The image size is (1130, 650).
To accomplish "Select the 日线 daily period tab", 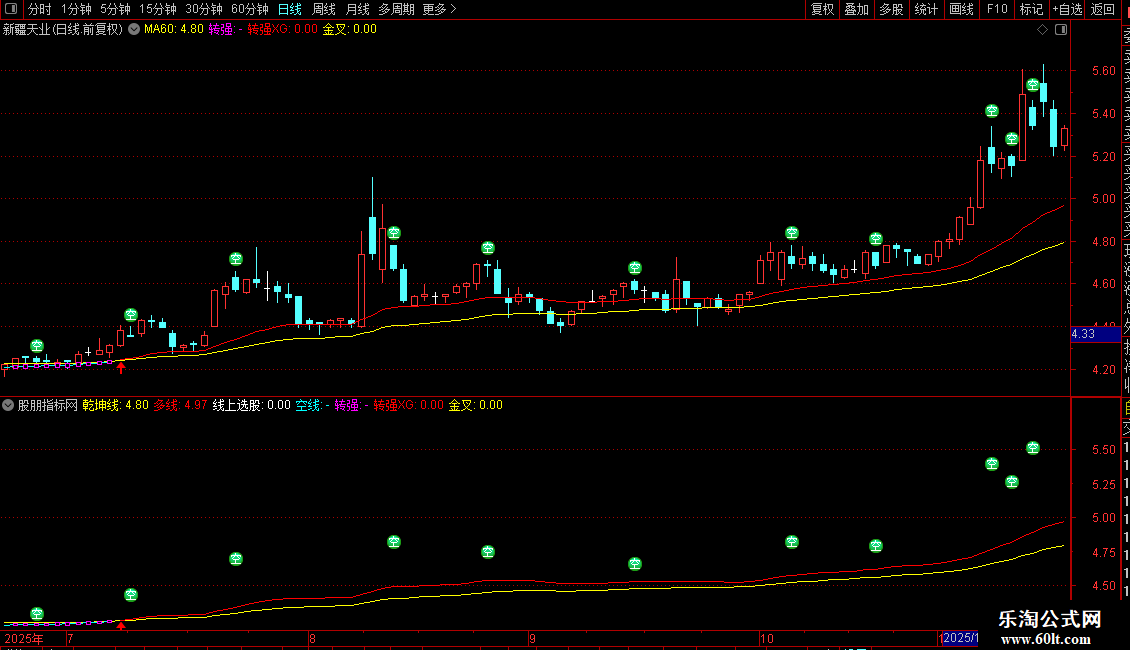I will tap(290, 9).
